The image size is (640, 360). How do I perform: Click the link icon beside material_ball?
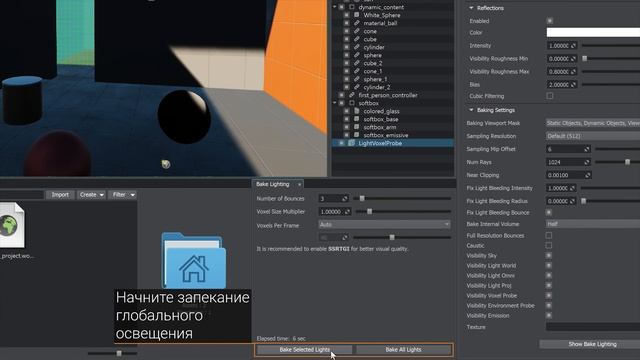[357, 23]
